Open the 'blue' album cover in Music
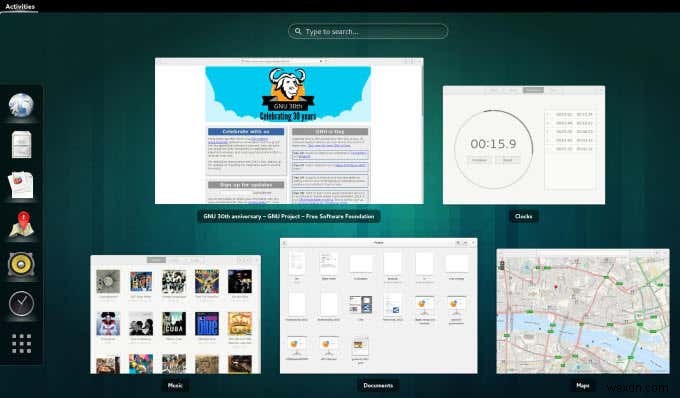Image resolution: width=680 pixels, height=398 pixels. [x=207, y=323]
